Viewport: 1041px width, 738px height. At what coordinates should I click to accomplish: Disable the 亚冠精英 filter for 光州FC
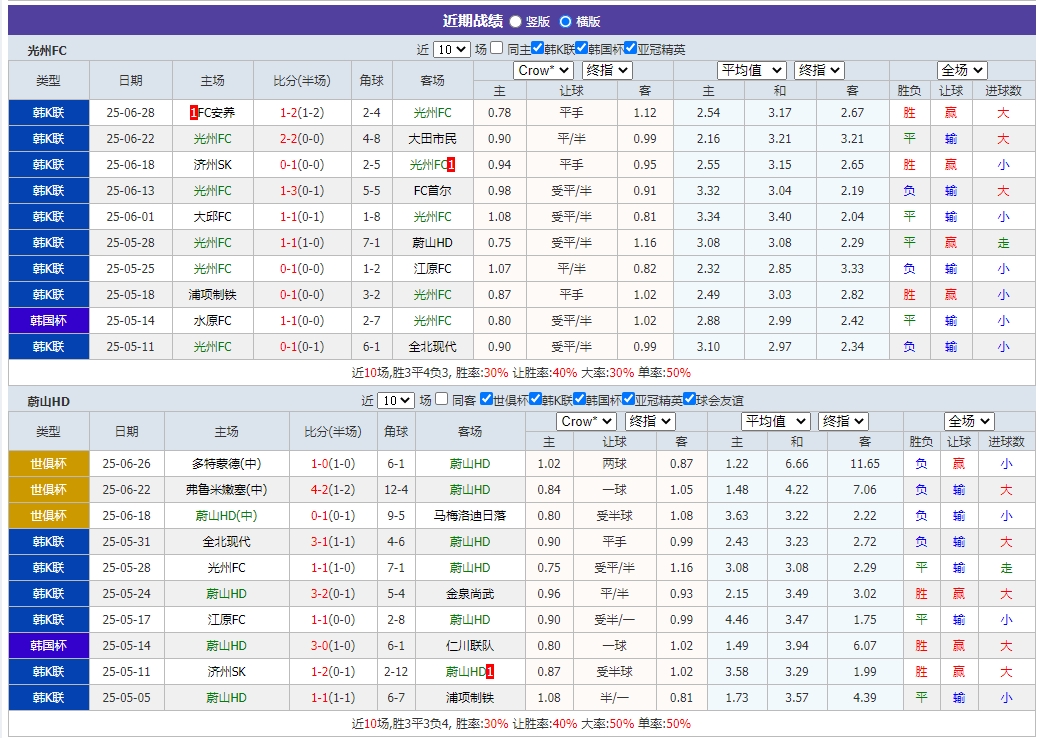631,46
